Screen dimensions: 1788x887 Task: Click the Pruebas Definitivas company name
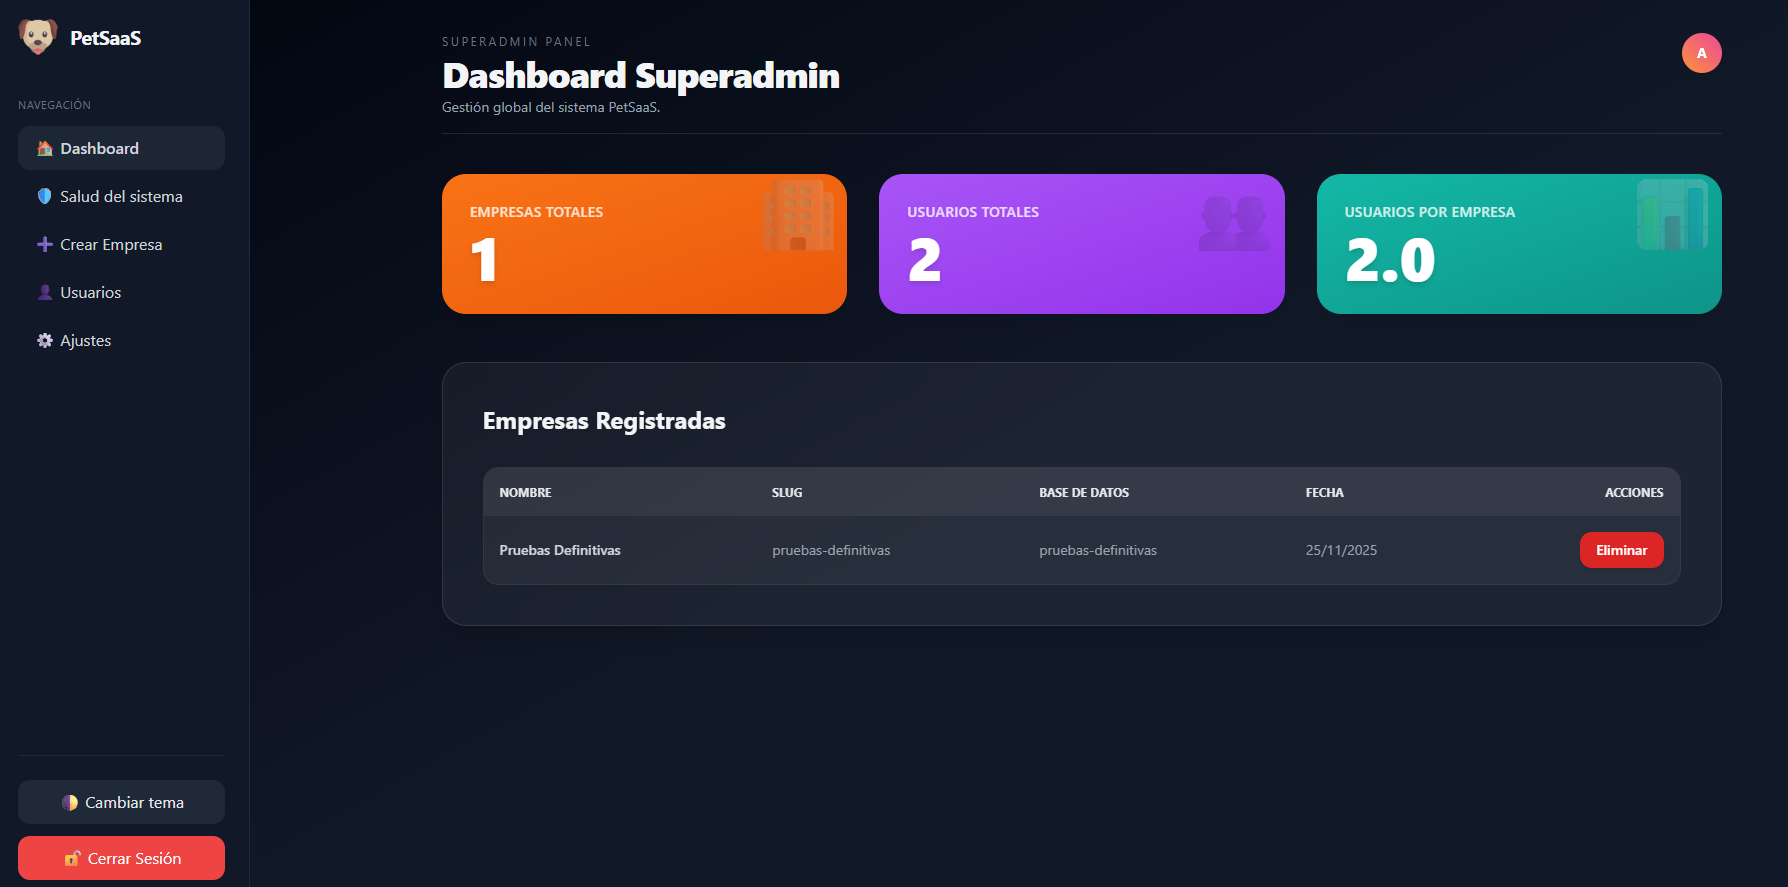[560, 550]
